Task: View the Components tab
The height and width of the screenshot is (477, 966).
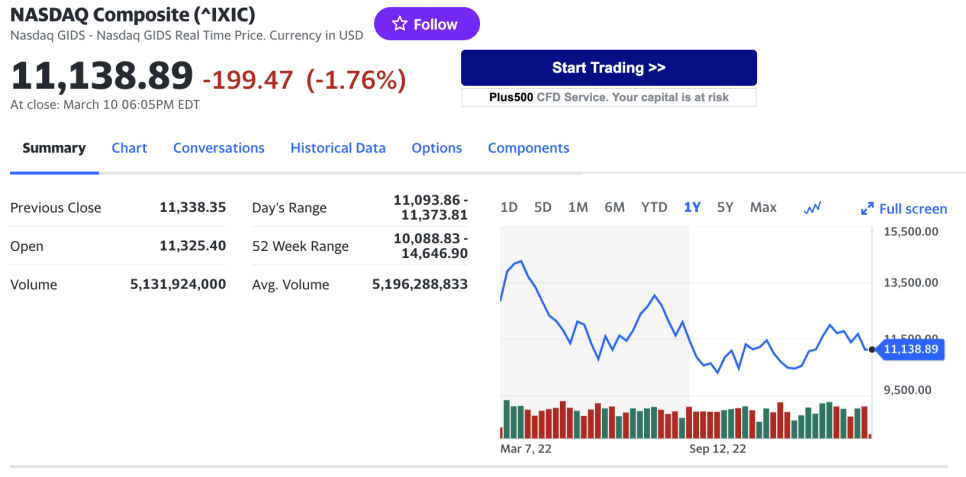Action: point(529,148)
